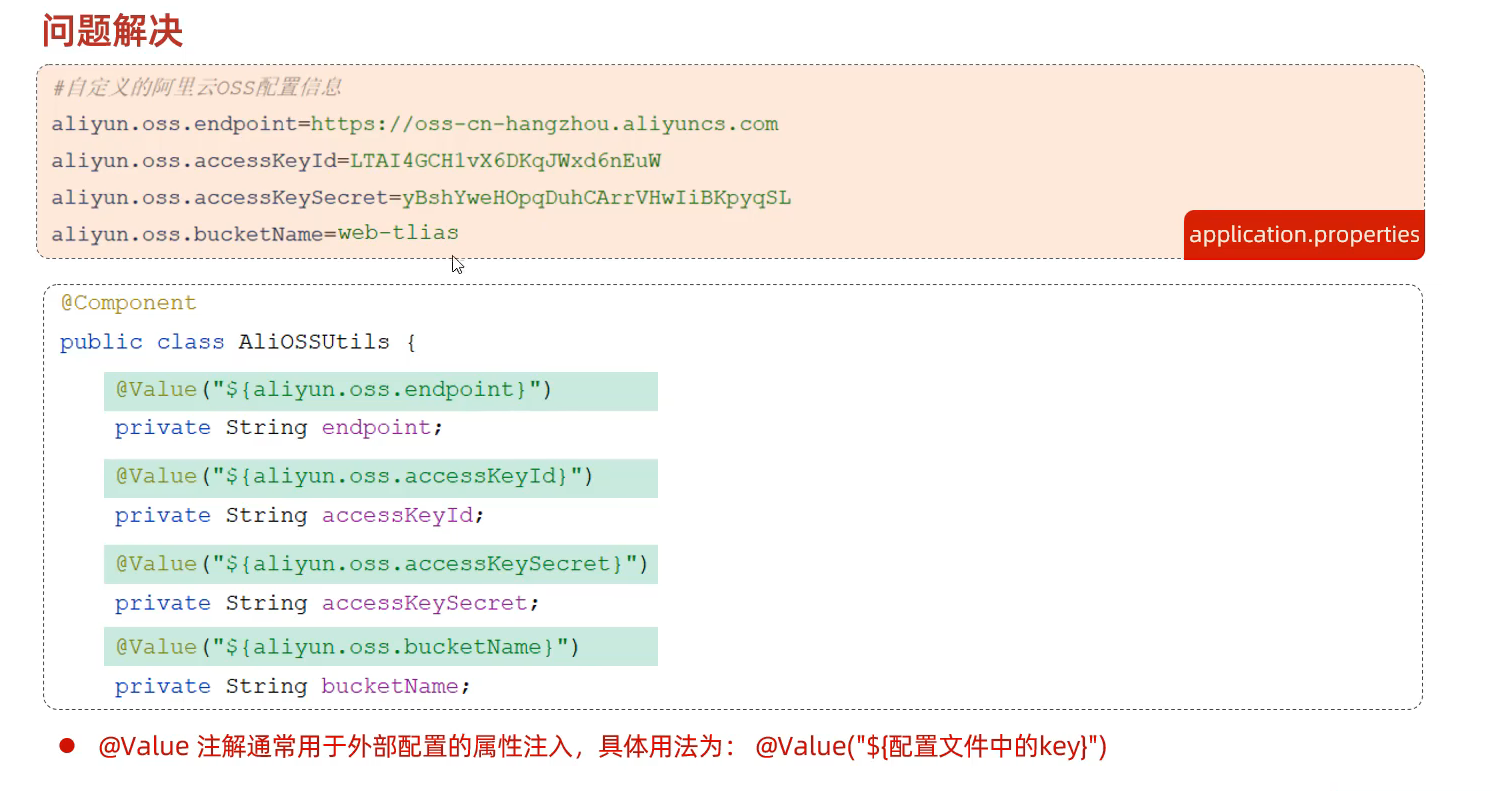This screenshot has width=1492, height=791.
Task: Click the private String accessKeySecret field
Action: (327, 604)
